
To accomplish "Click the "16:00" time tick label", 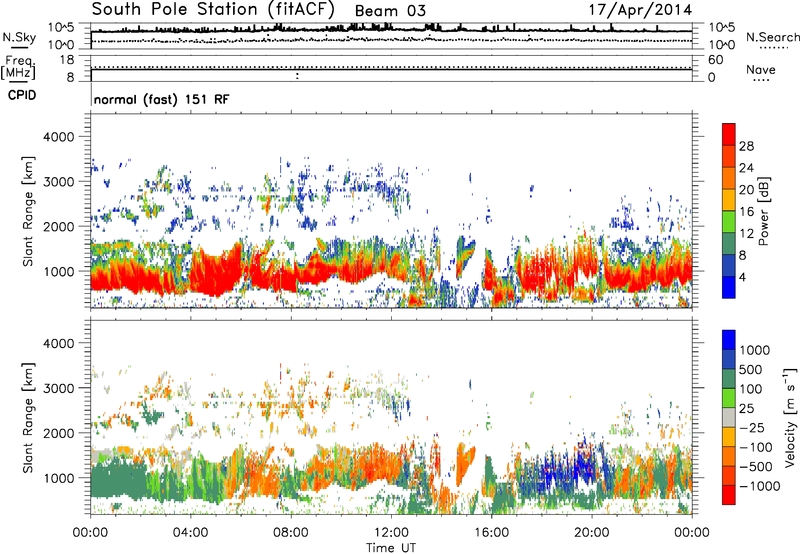I will [491, 533].
